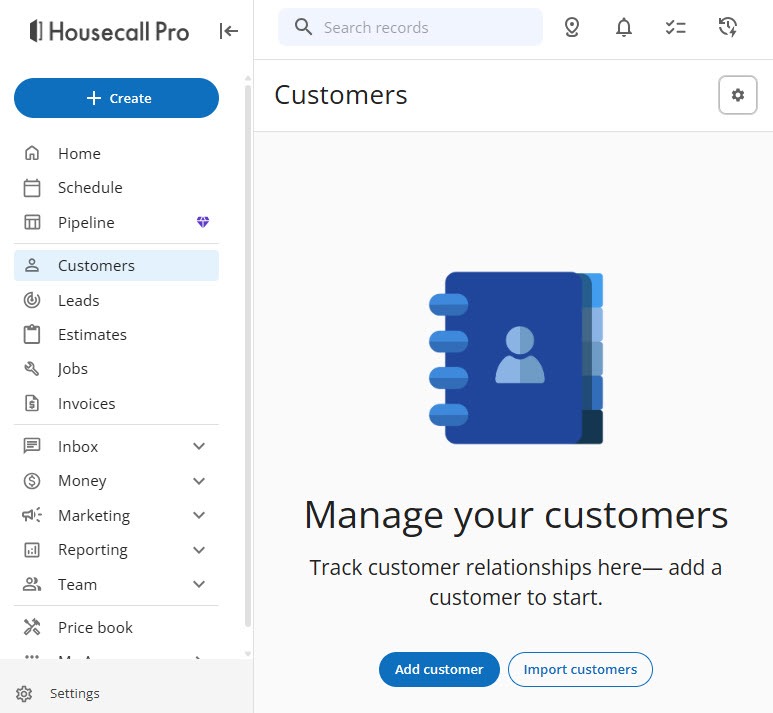773x713 pixels.
Task: Click the Money dollar icon
Action: [32, 481]
